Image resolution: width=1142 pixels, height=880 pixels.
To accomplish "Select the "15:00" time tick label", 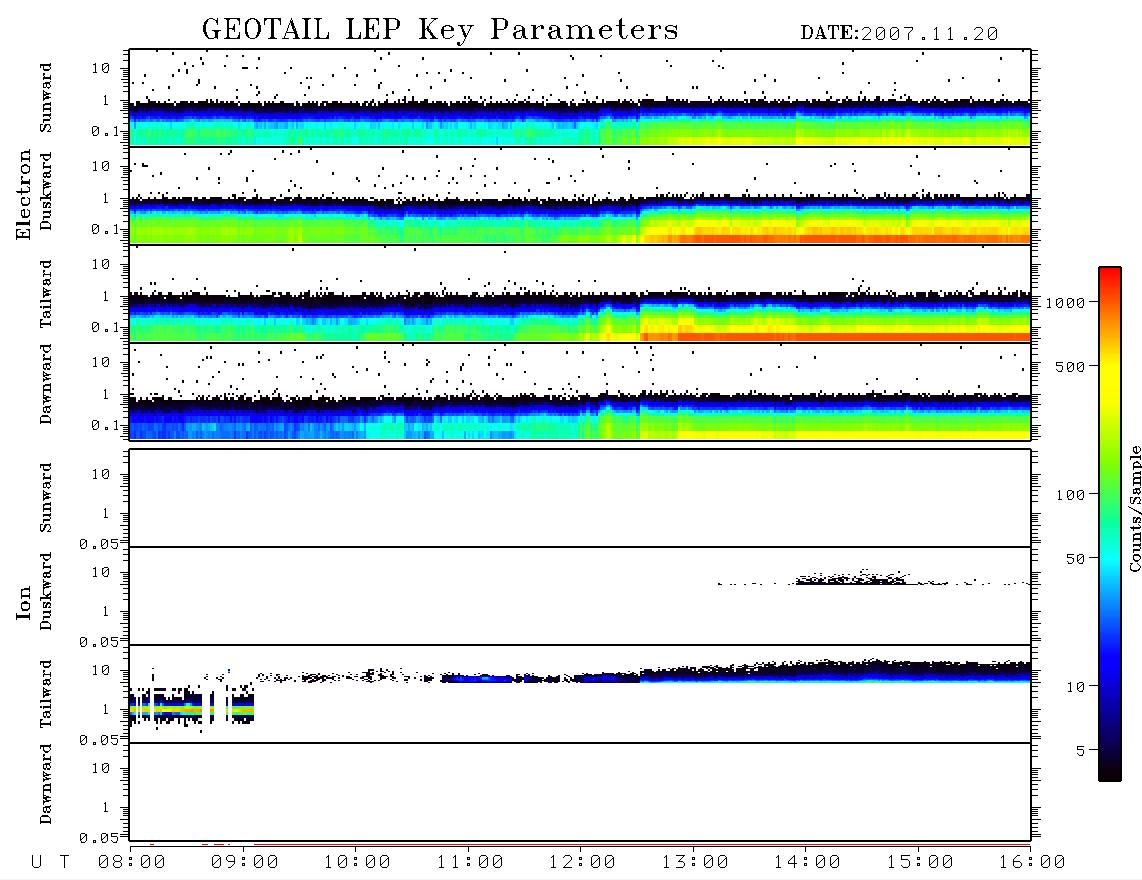I will [x=920, y=863].
